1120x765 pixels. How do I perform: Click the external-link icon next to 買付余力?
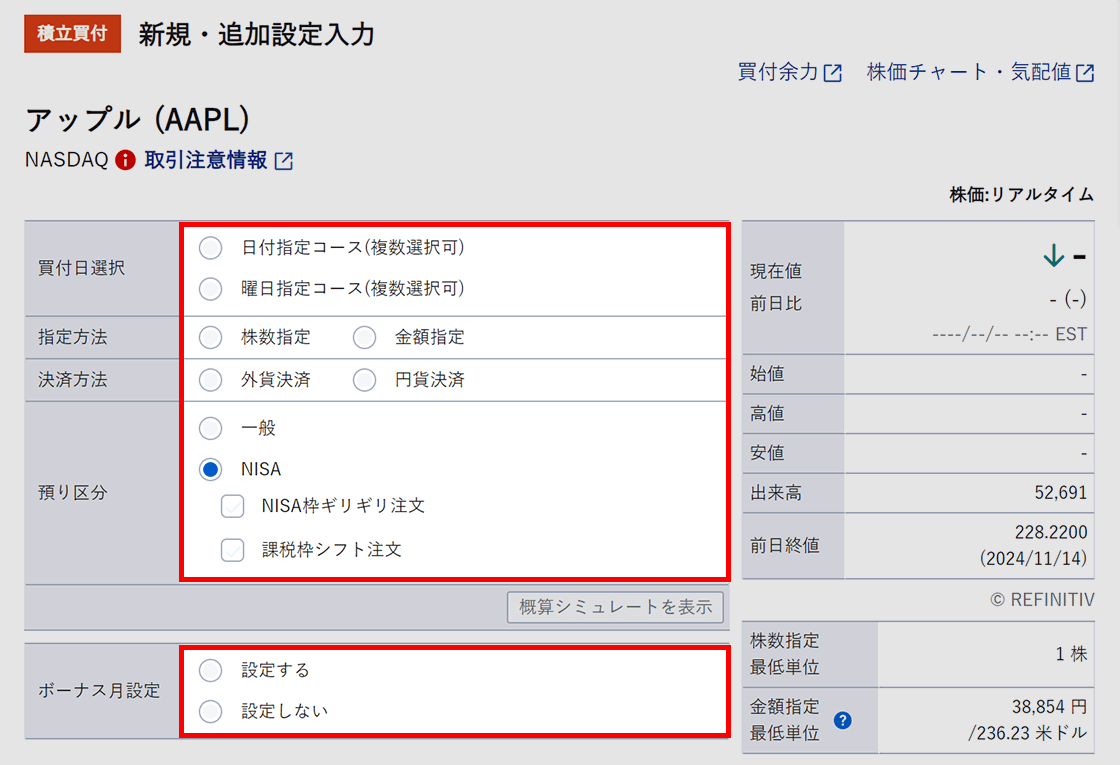(833, 73)
